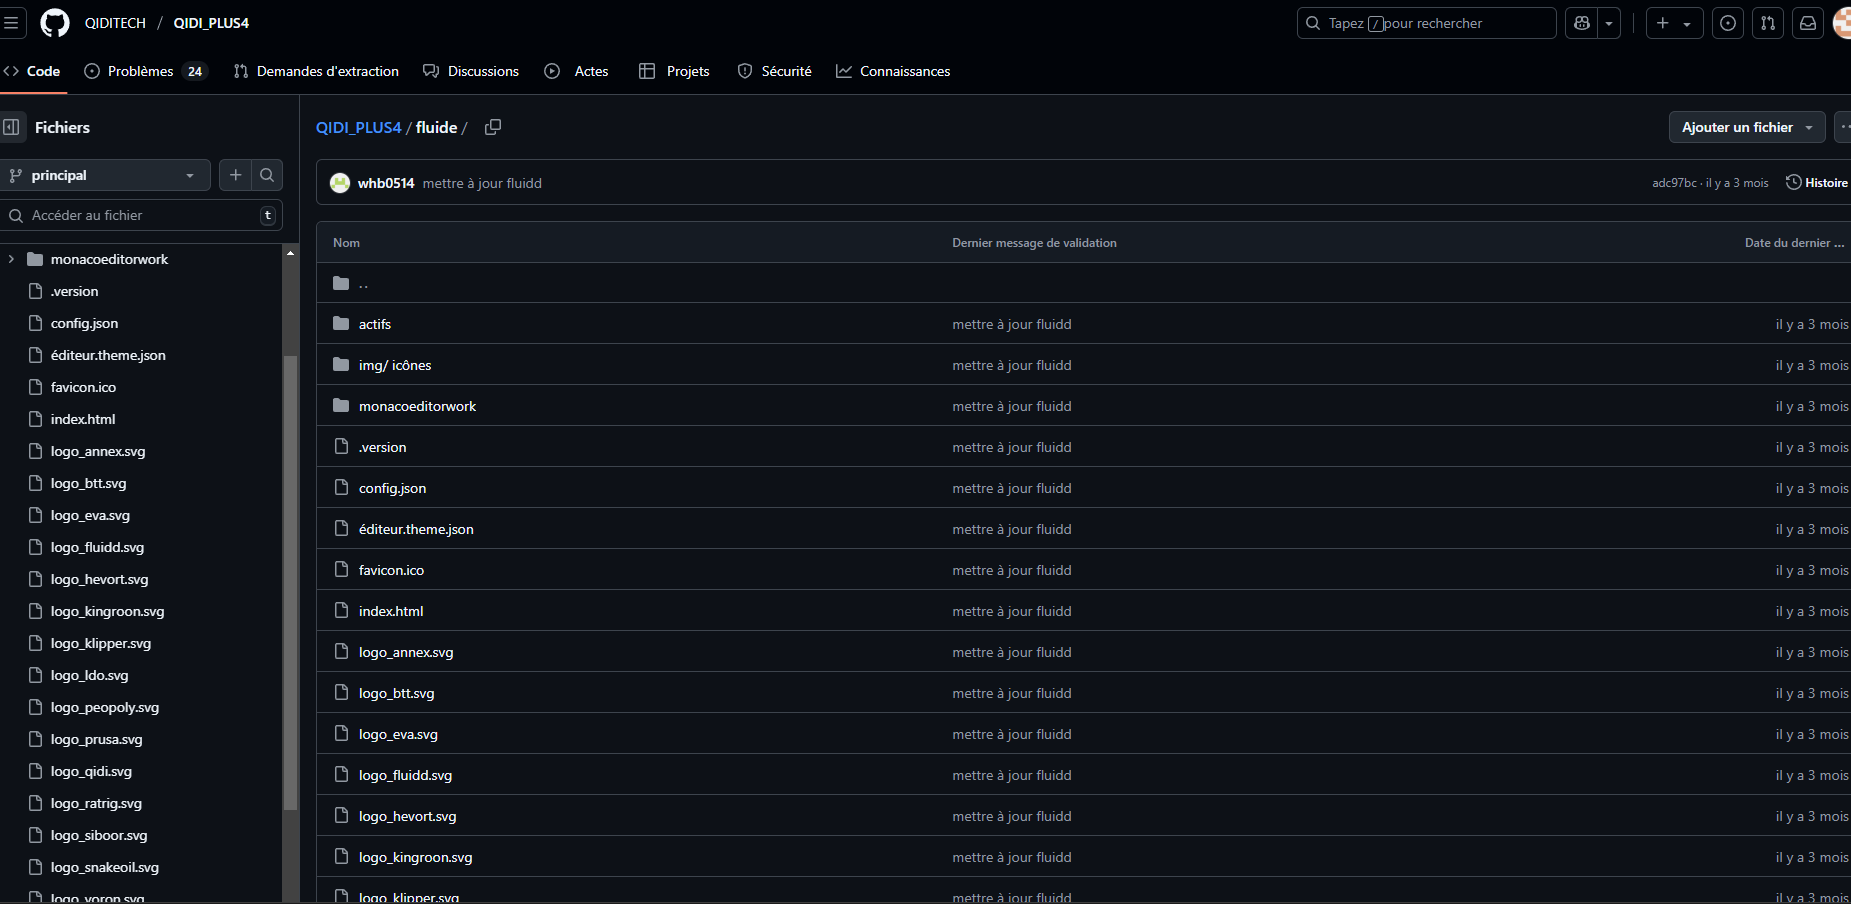1851x904 pixels.
Task: Open the Histoire commit history
Action: [x=1817, y=183]
